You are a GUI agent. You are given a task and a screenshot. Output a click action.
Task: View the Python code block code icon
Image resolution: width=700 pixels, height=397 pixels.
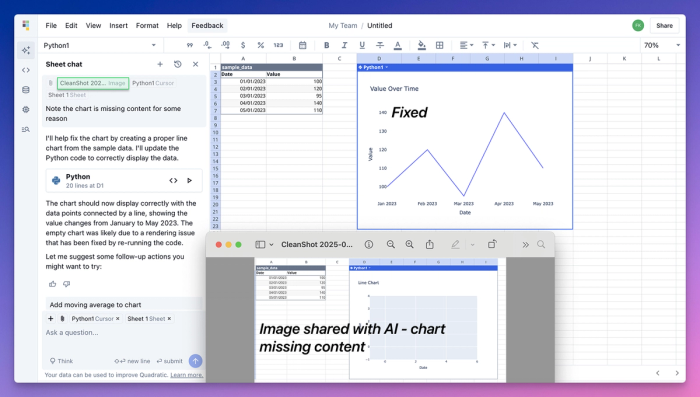click(173, 180)
